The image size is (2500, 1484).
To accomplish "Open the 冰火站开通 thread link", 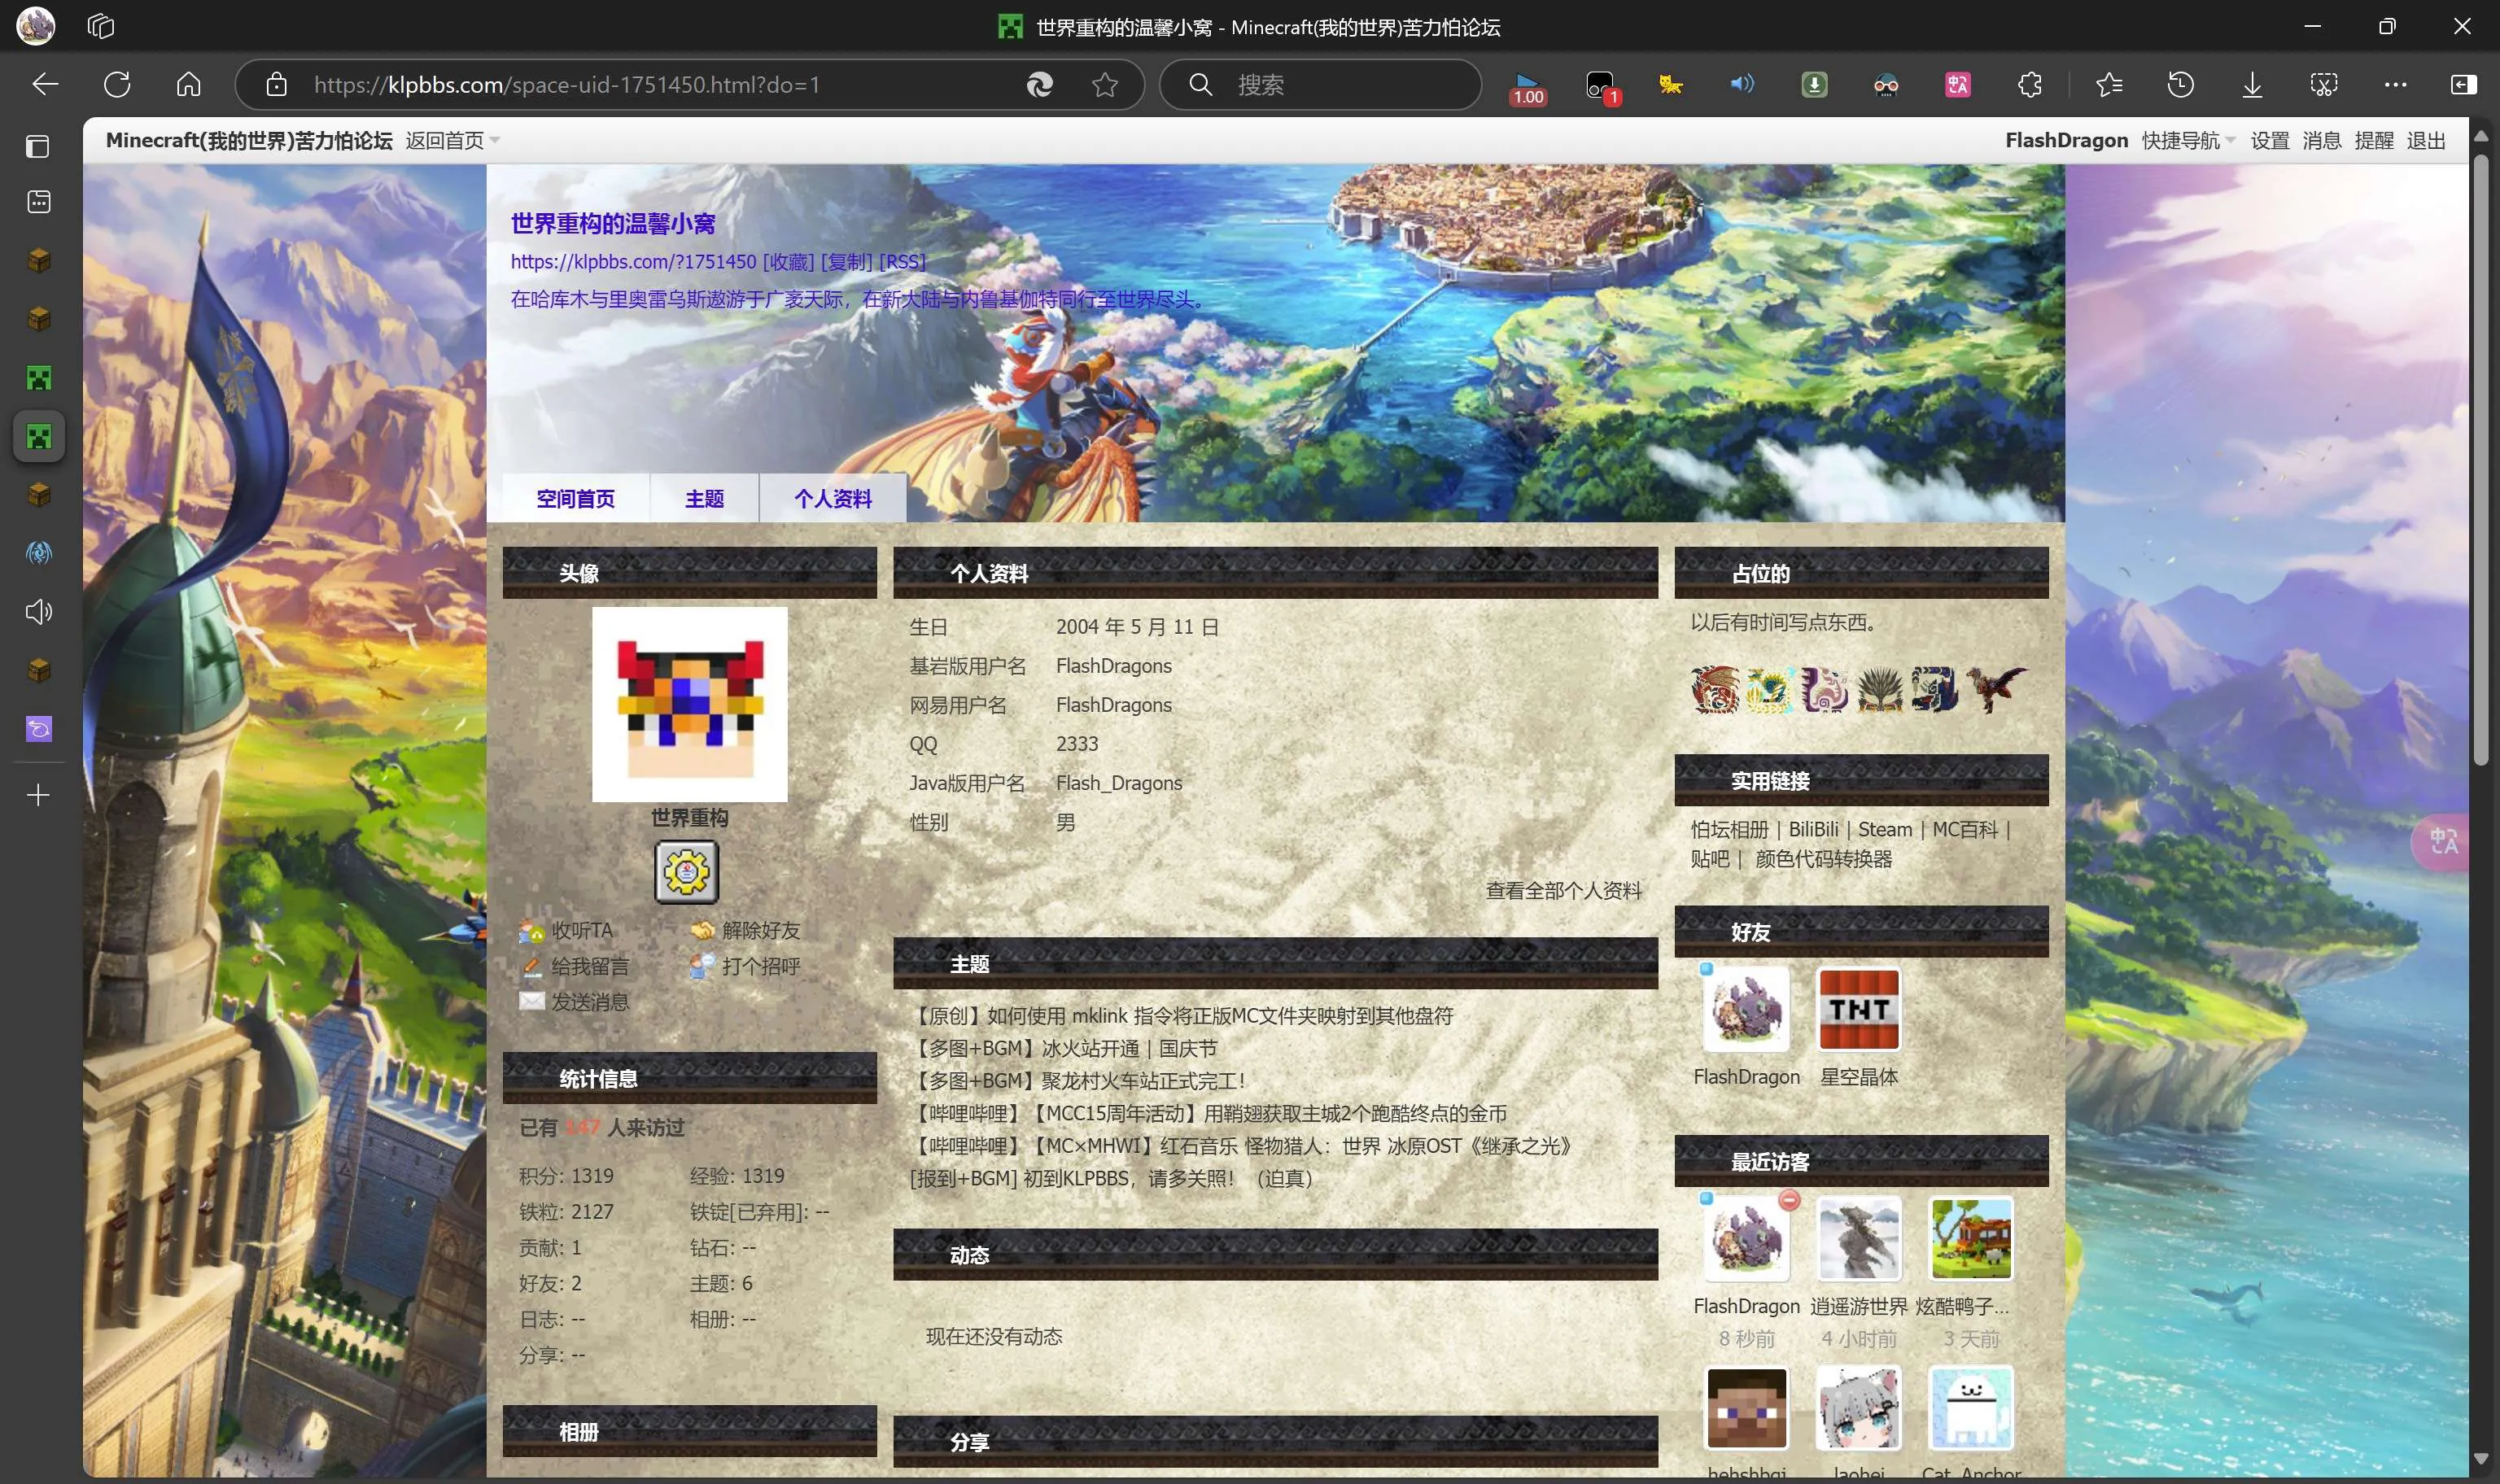I will click(x=1065, y=1048).
